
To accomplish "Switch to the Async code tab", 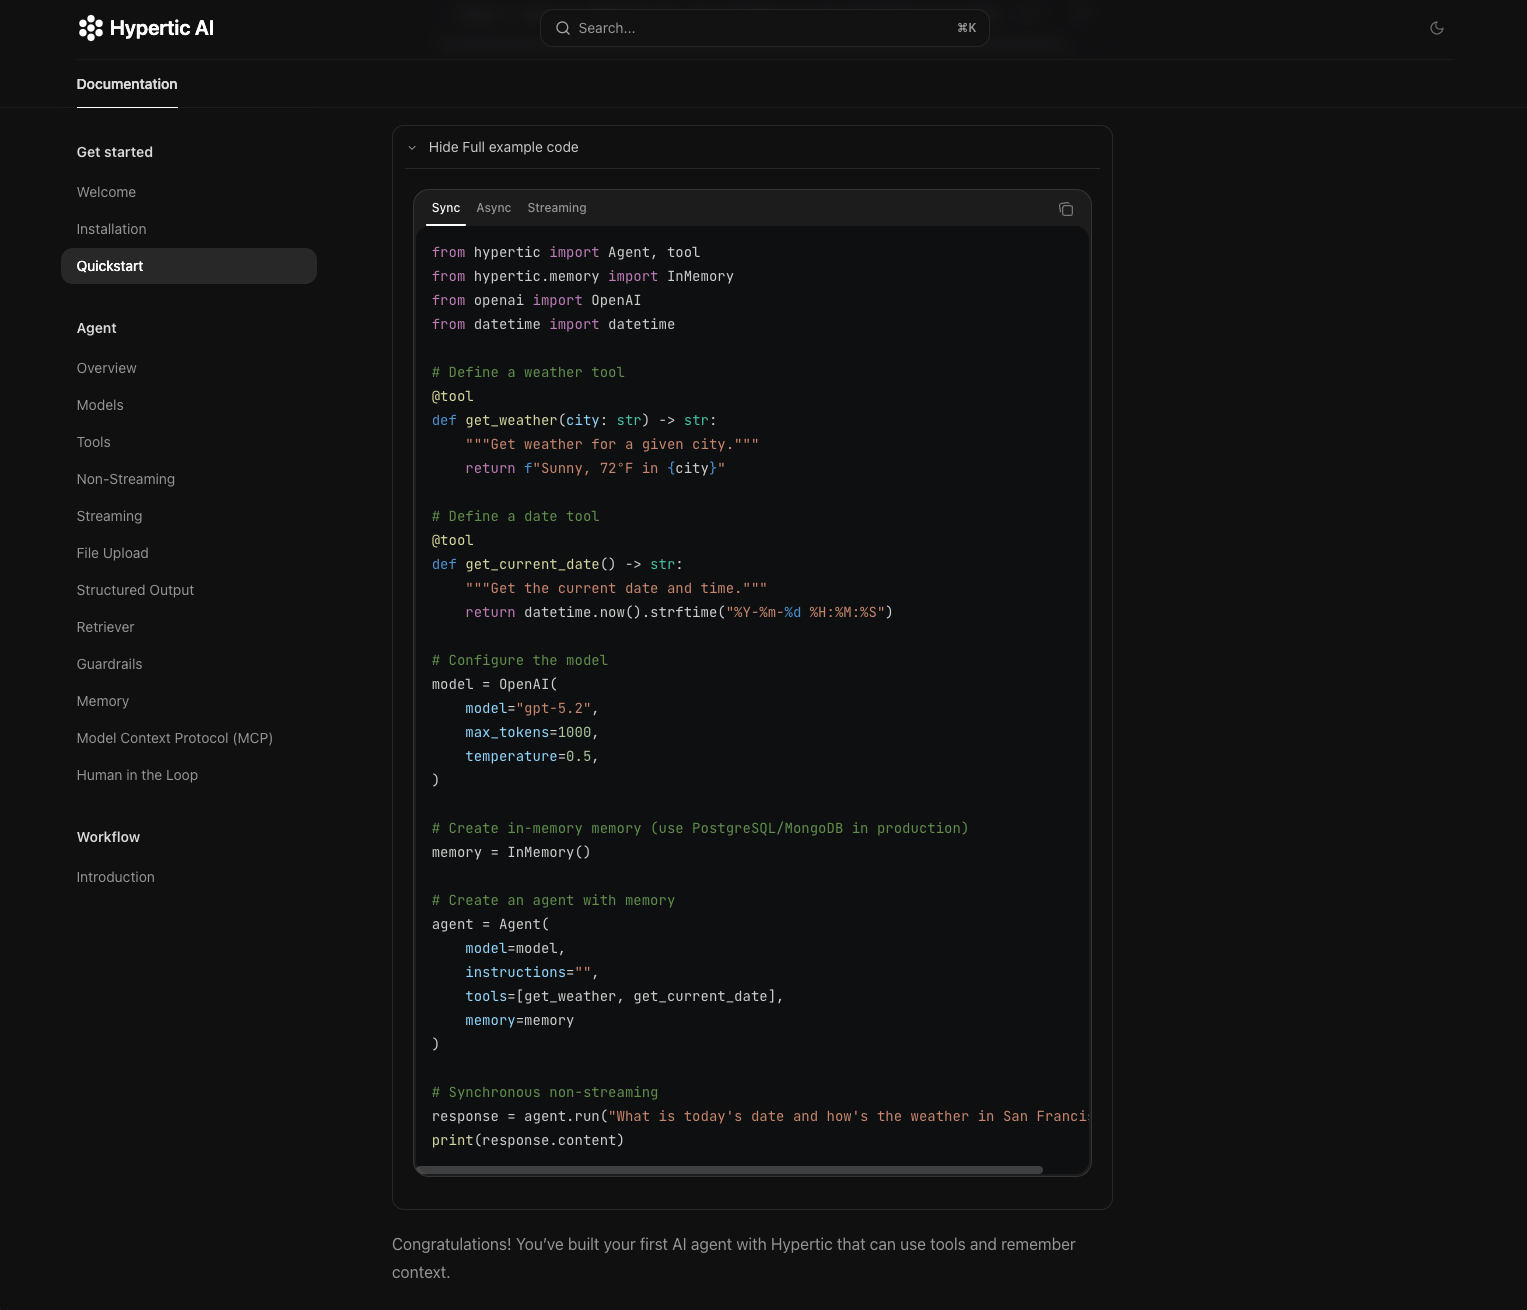I will pyautogui.click(x=494, y=208).
